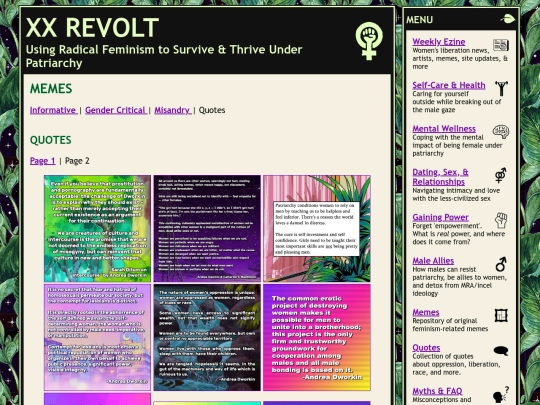
Task: Click 'How males can resist patriarchy' description
Action: (x=459, y=281)
